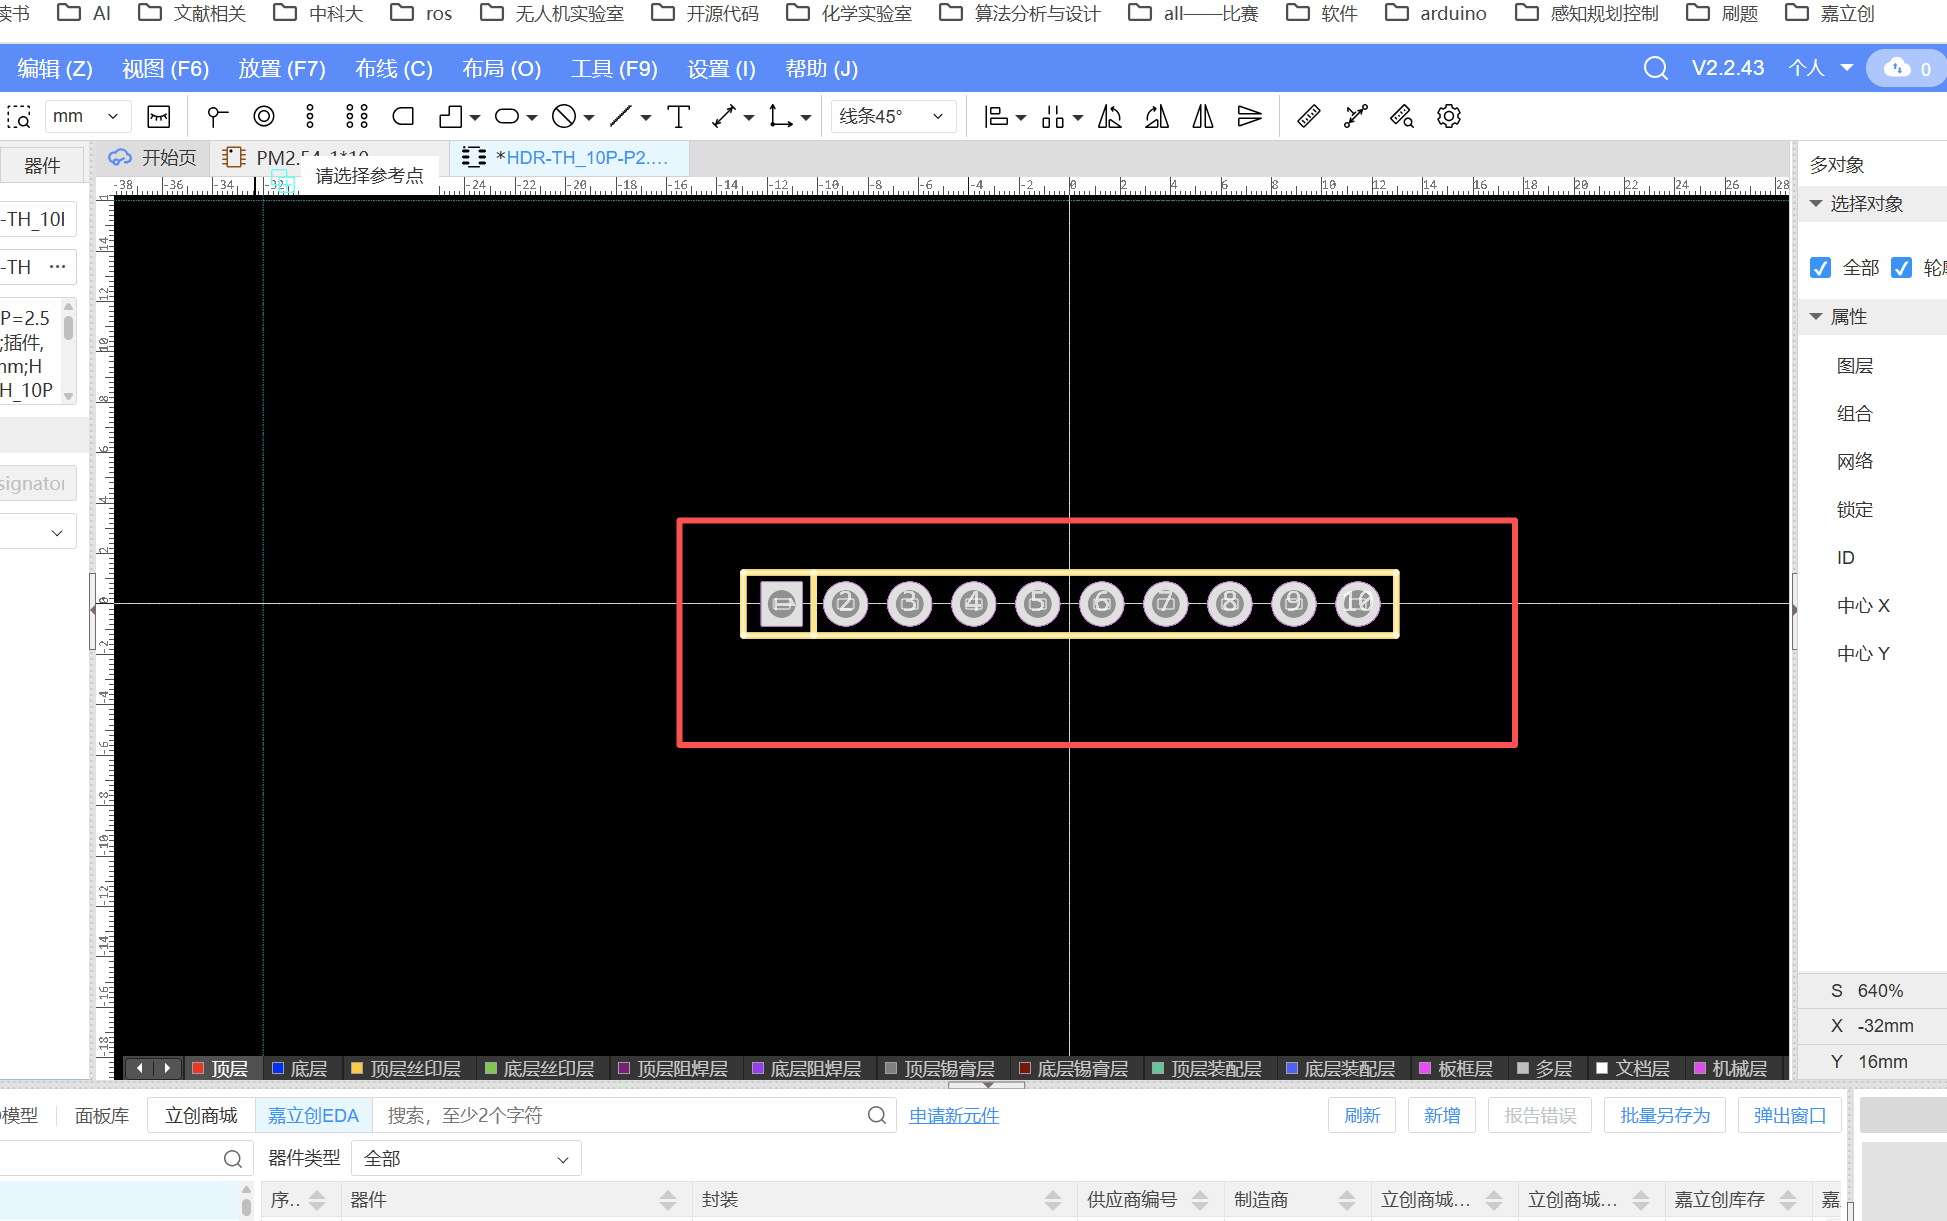Click the rotate left icon

click(x=1109, y=117)
